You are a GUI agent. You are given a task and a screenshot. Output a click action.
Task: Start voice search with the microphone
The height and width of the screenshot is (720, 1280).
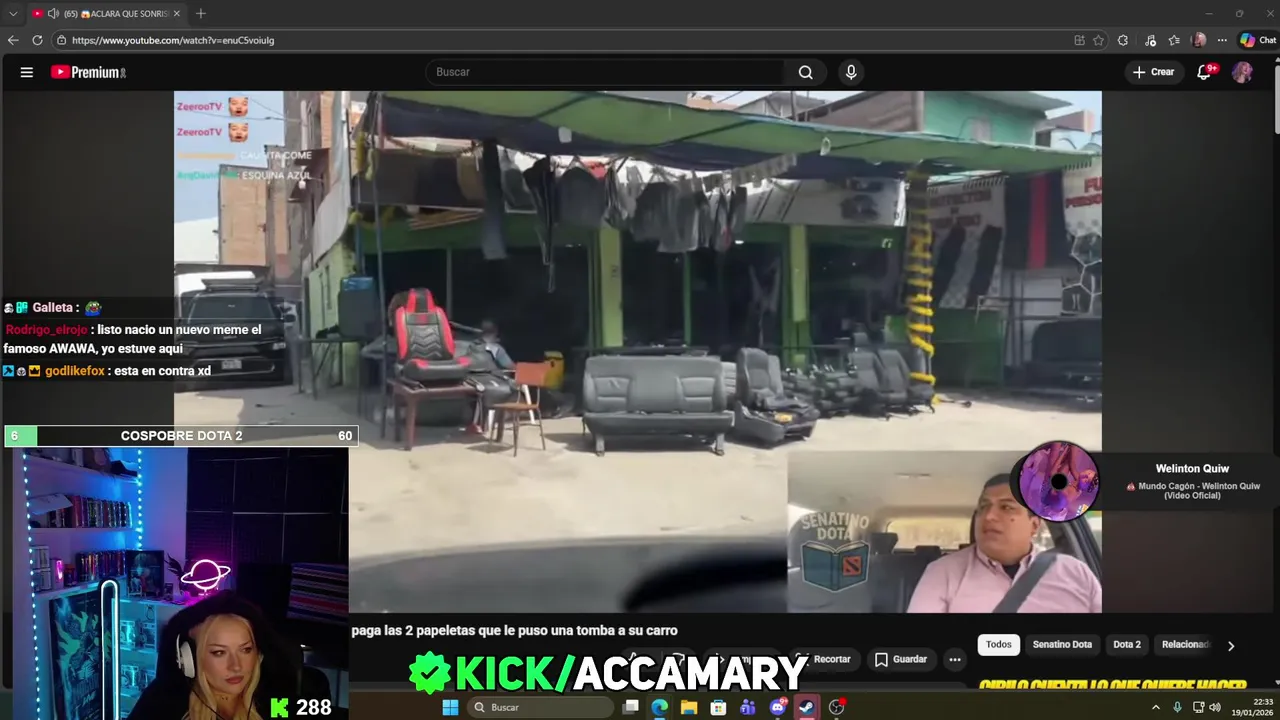point(851,72)
